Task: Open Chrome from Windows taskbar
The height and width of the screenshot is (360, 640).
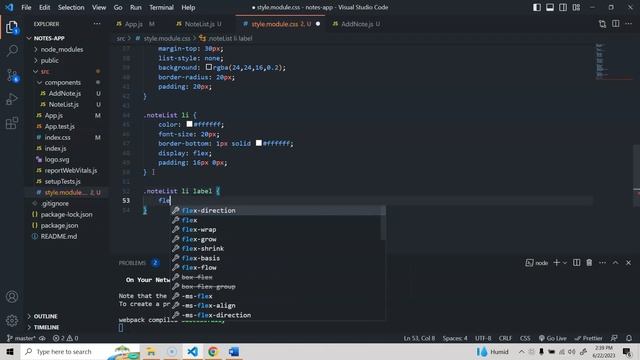Action: pyautogui.click(x=213, y=351)
